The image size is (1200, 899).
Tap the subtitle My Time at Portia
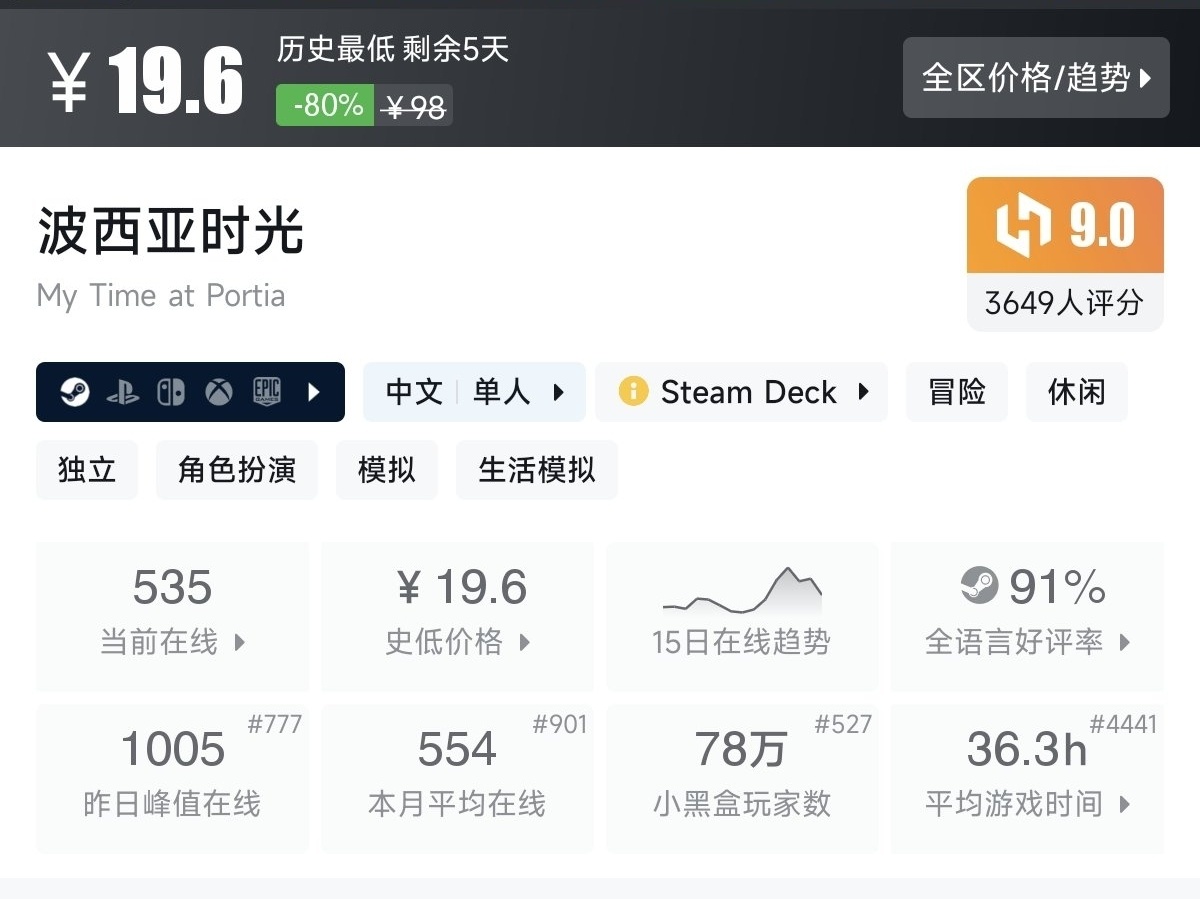[x=161, y=296]
